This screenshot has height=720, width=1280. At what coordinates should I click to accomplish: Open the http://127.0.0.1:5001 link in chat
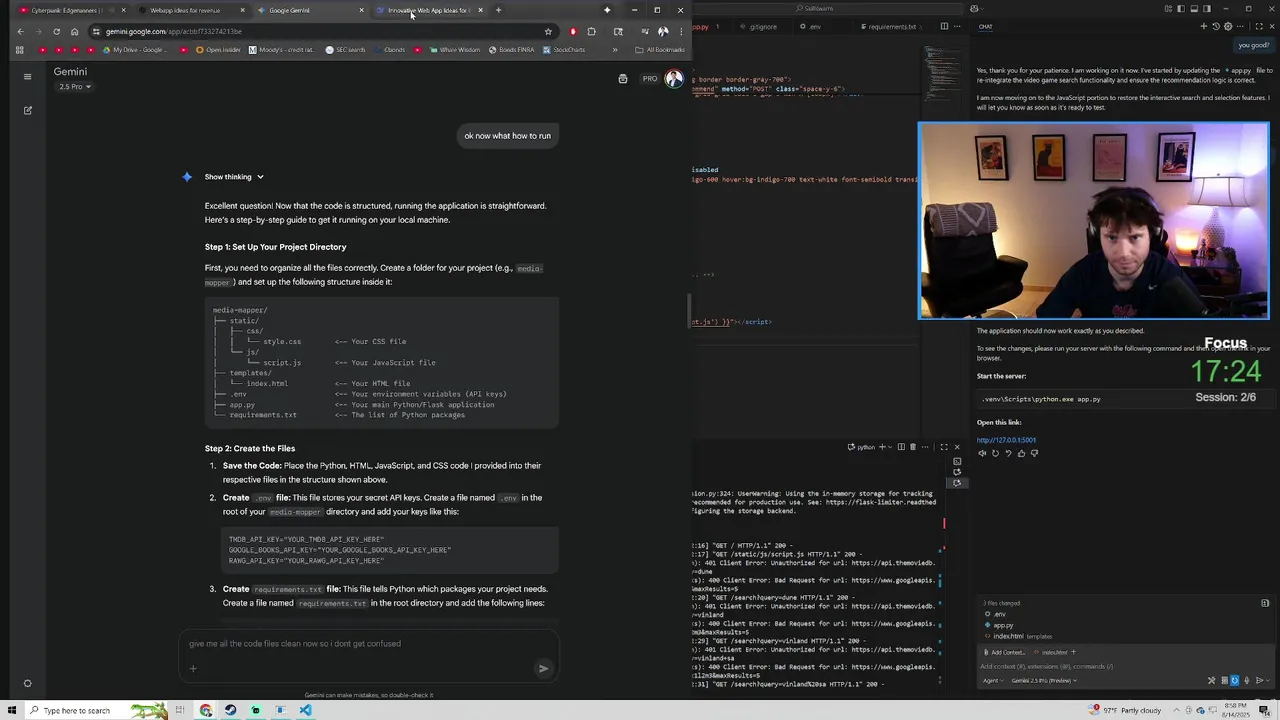click(1006, 440)
